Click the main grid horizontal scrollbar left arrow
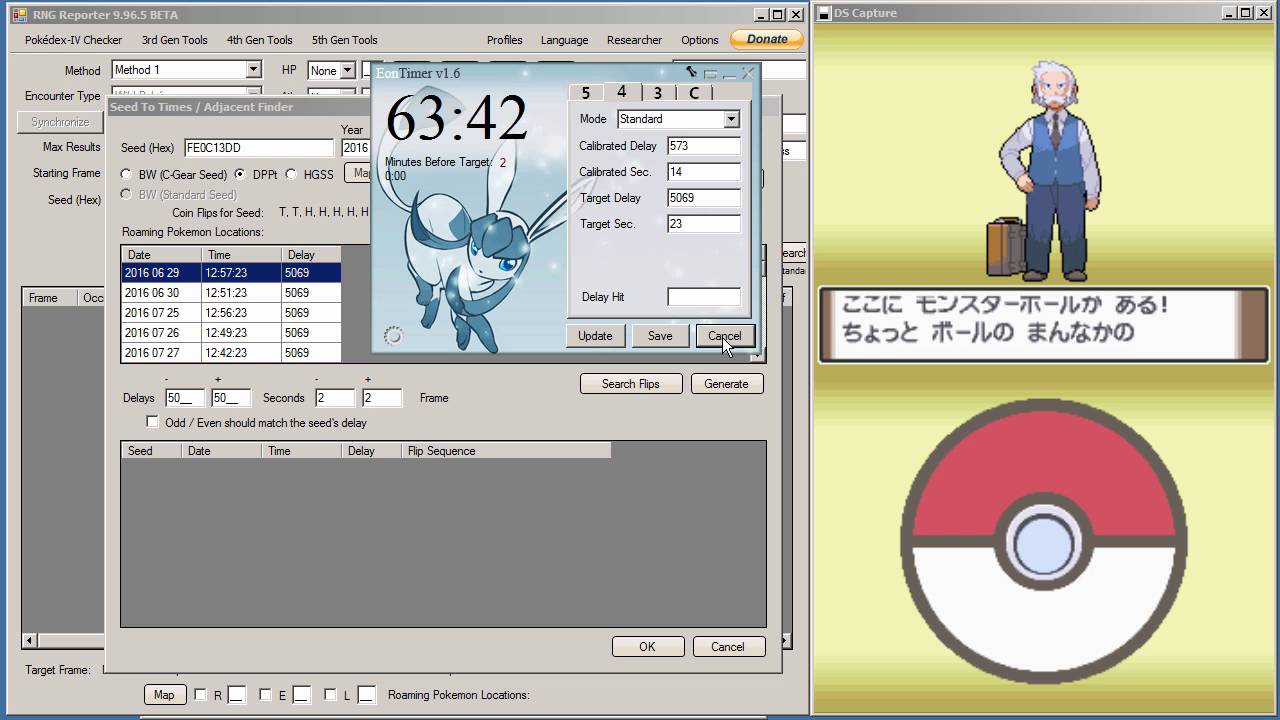1280x720 pixels. (29, 641)
